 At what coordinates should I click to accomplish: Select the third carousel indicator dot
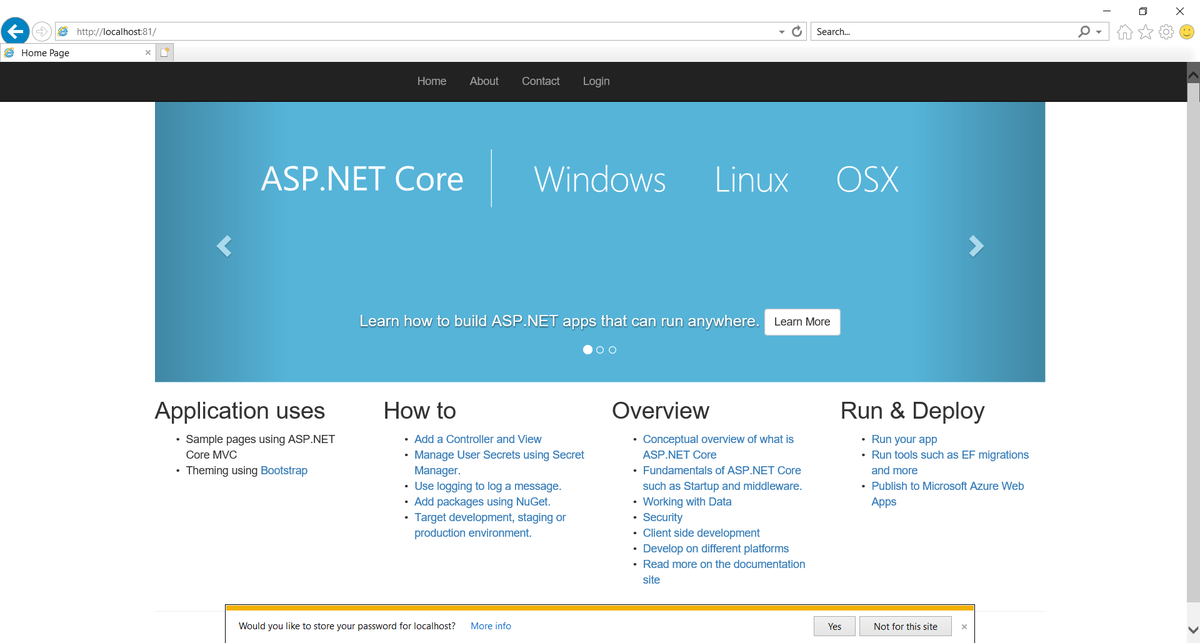pos(612,350)
